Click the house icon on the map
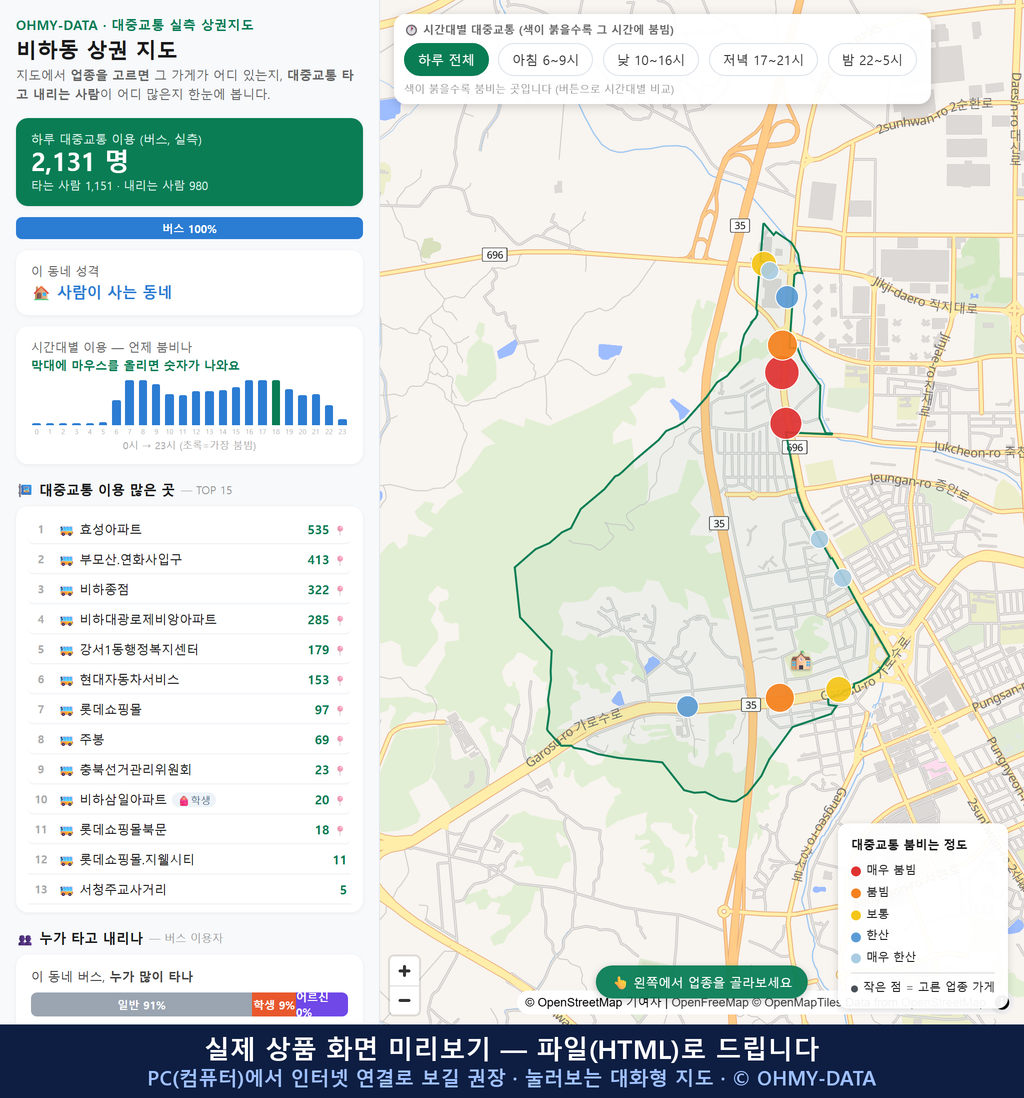The width and height of the screenshot is (1024, 1098). tap(801, 660)
